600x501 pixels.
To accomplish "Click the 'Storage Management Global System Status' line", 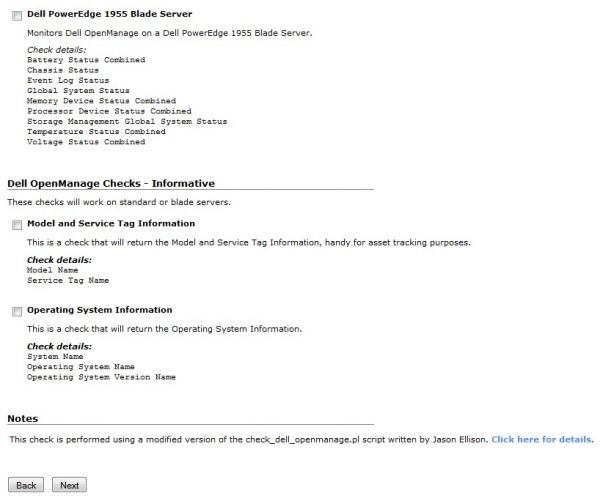I will (x=126, y=122).
